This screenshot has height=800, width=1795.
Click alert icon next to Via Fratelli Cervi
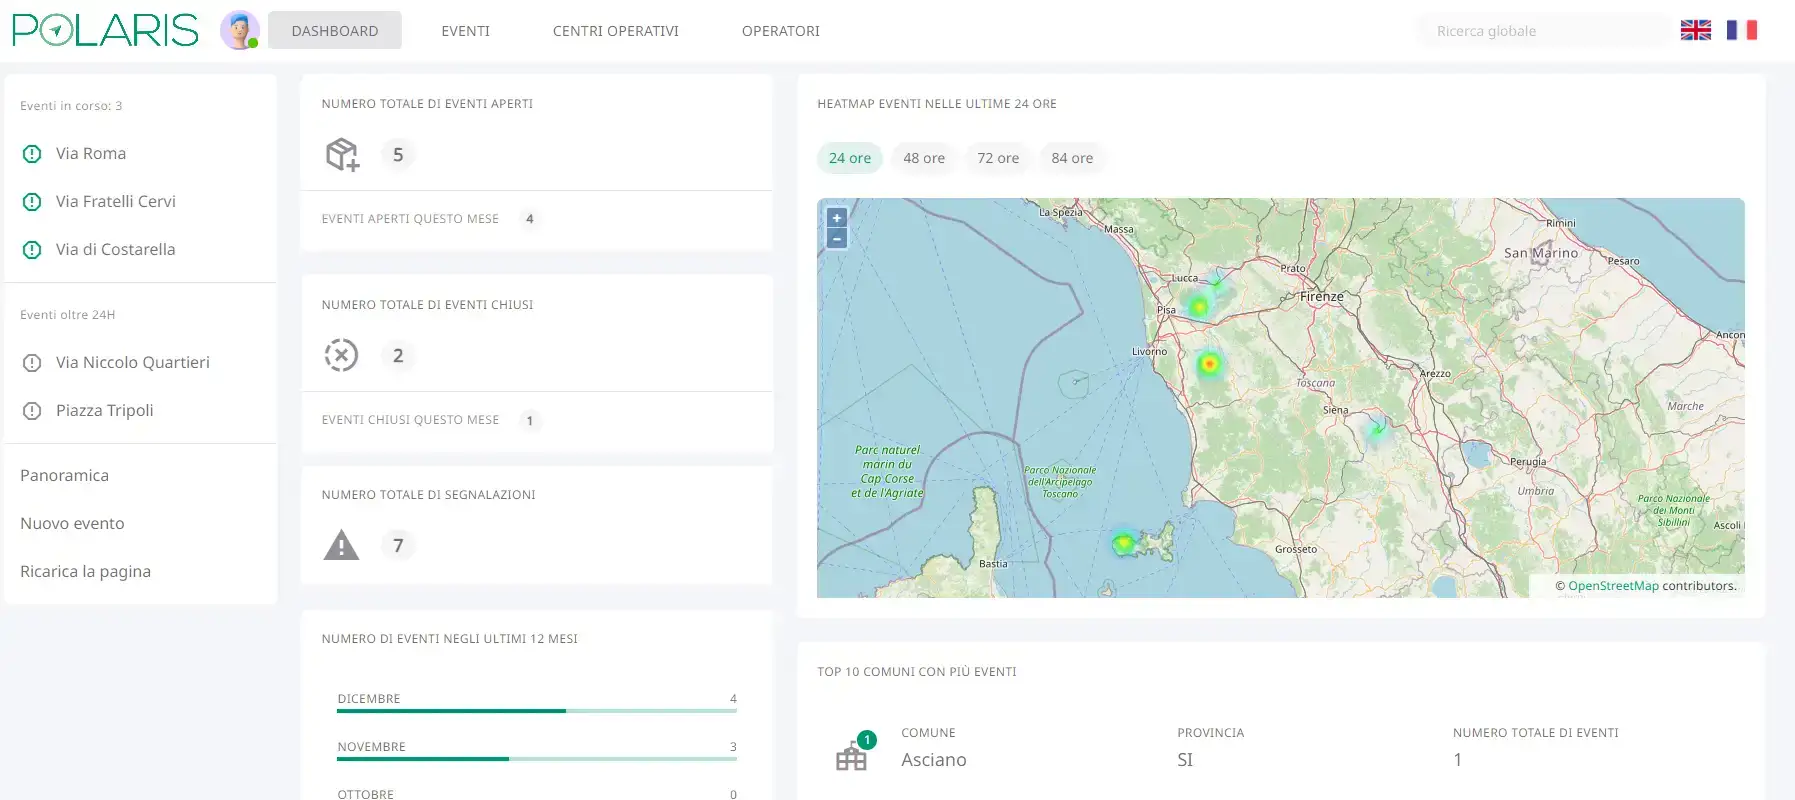(x=32, y=202)
